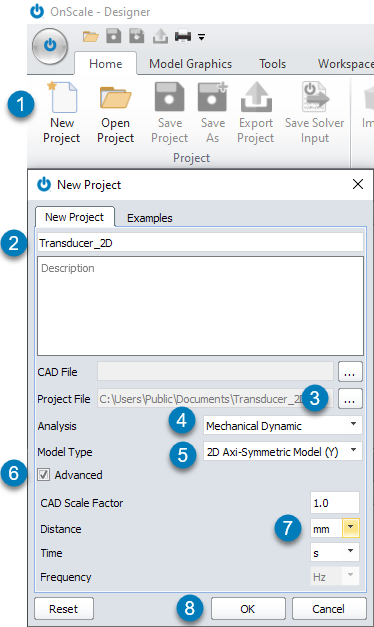
Task: Browse for a CAD File with ellipsis button
Action: tap(350, 372)
